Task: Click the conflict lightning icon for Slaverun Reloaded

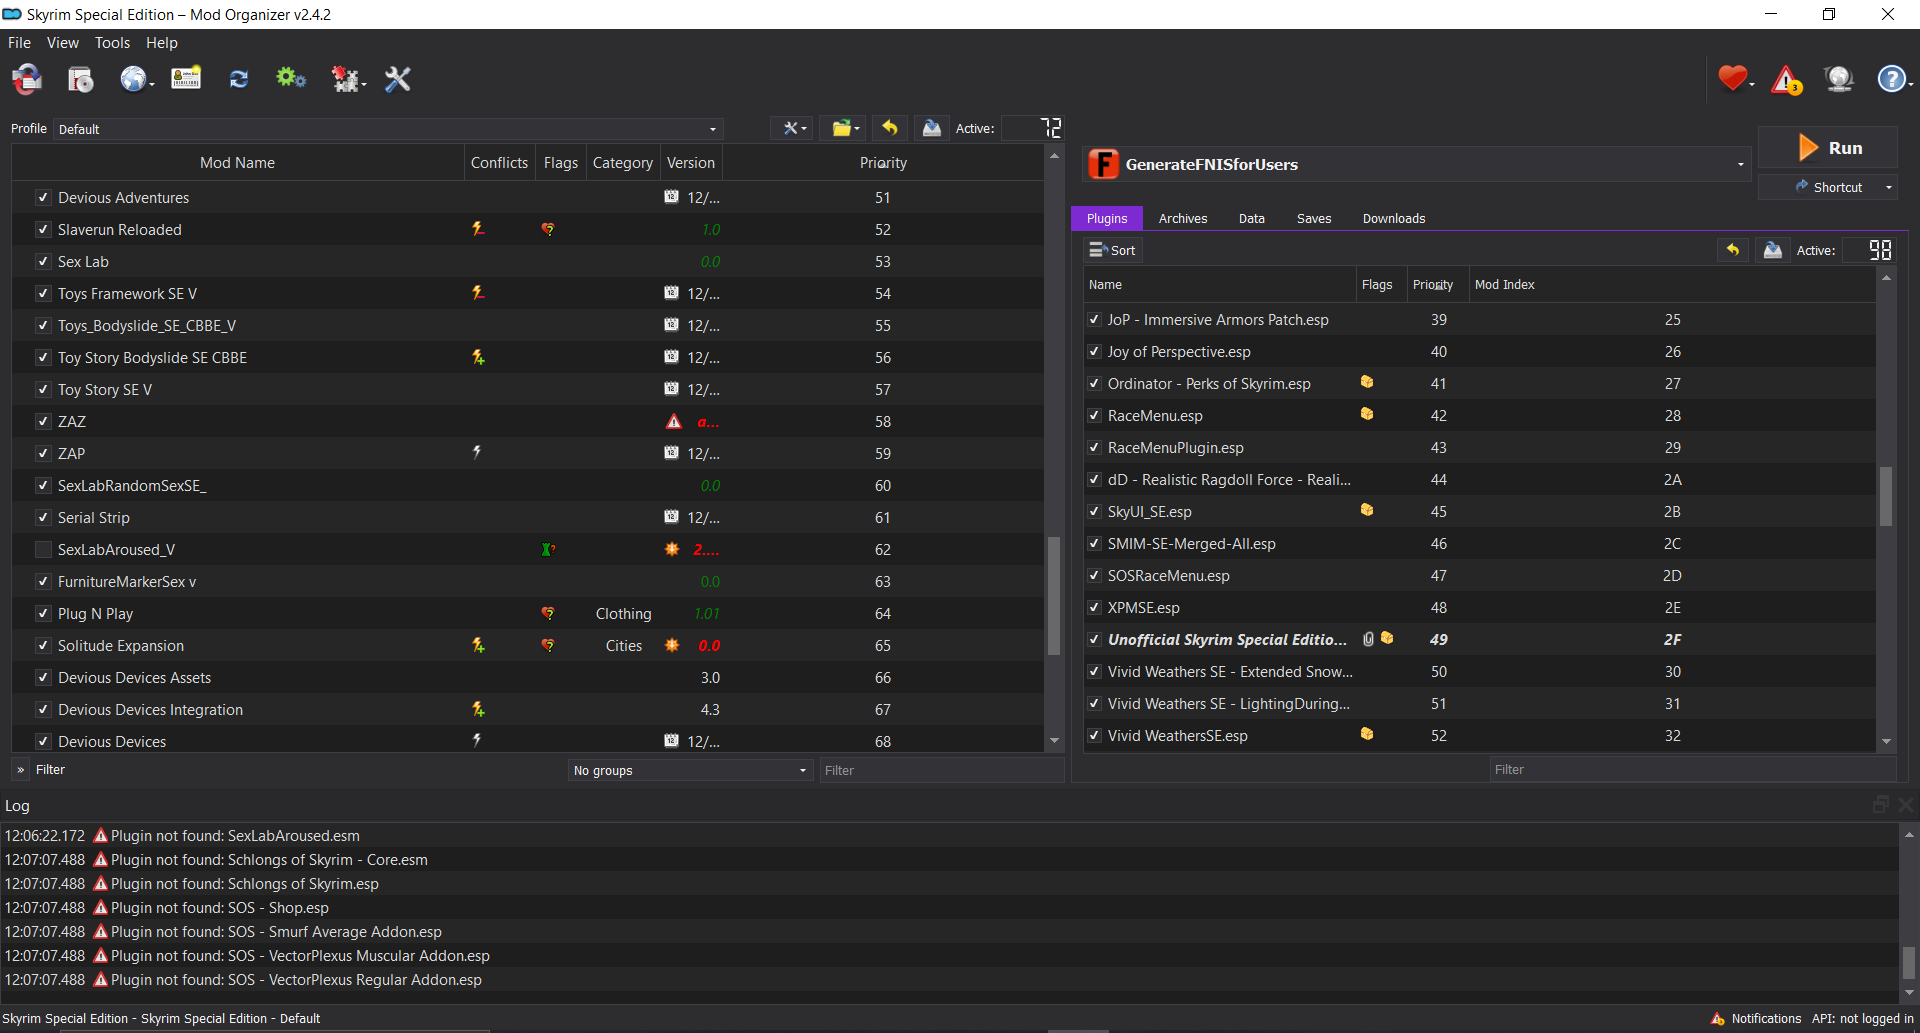Action: tap(478, 229)
